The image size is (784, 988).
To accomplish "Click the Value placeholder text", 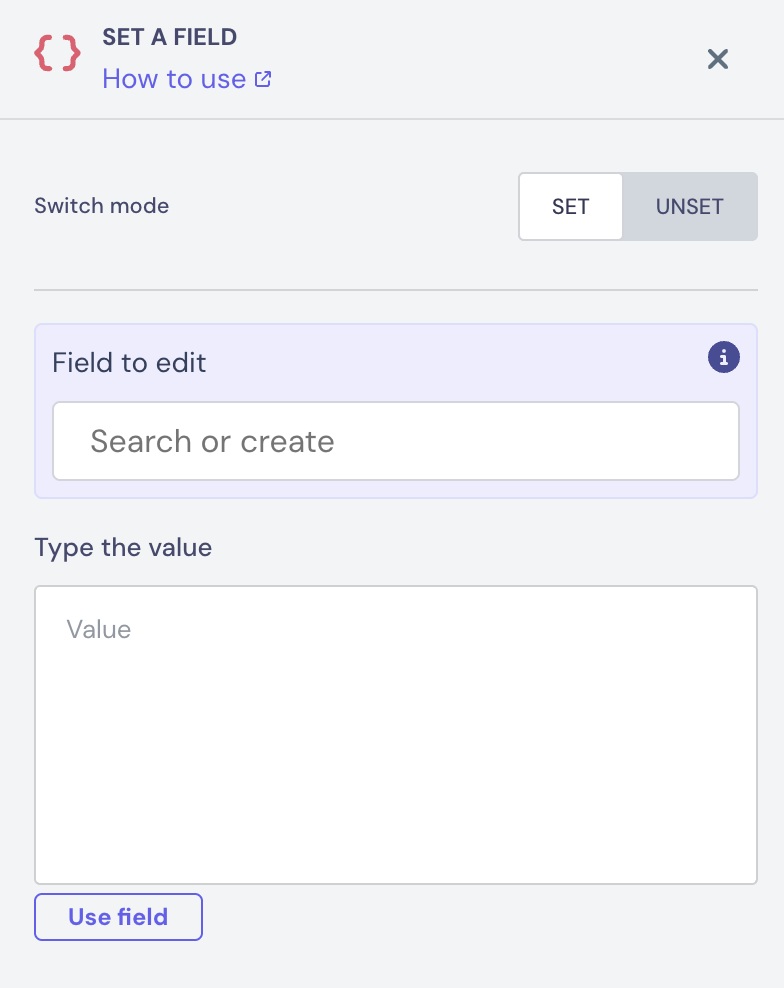I will [98, 629].
